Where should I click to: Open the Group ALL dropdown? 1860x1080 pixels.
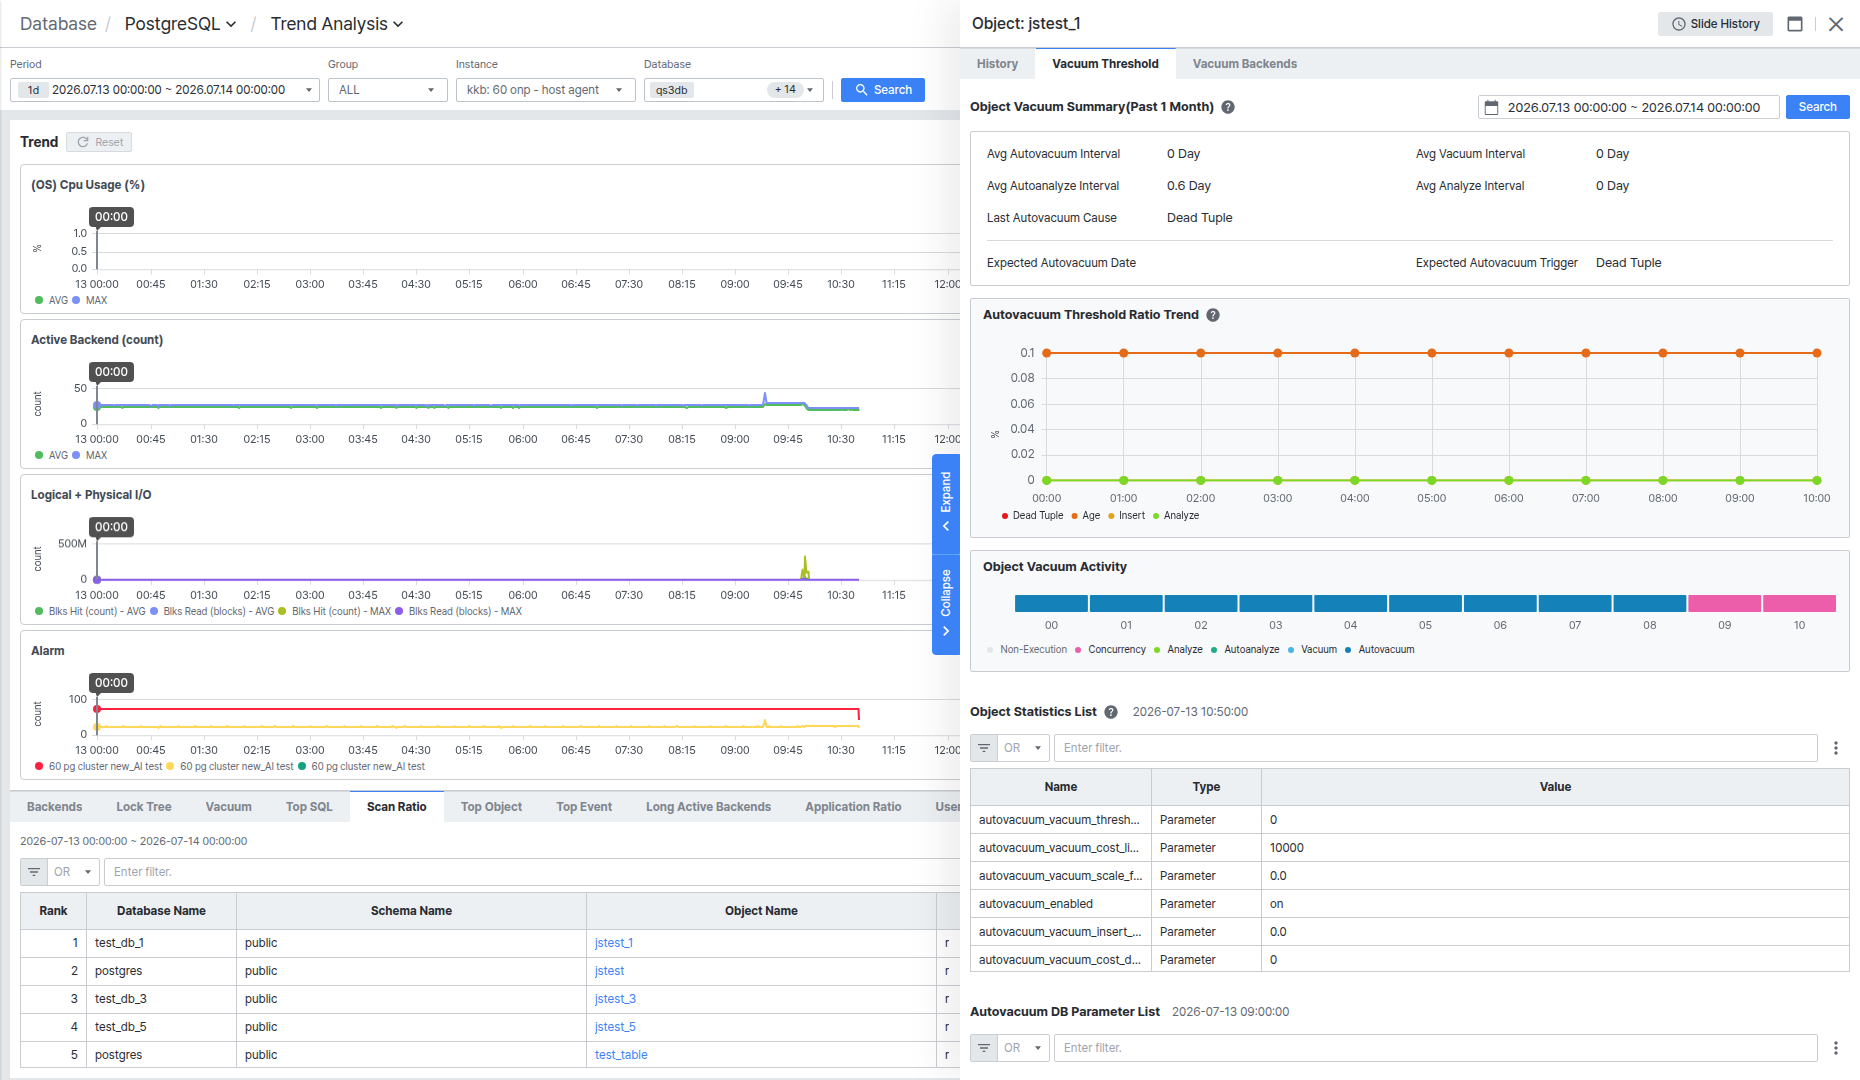[x=388, y=90]
